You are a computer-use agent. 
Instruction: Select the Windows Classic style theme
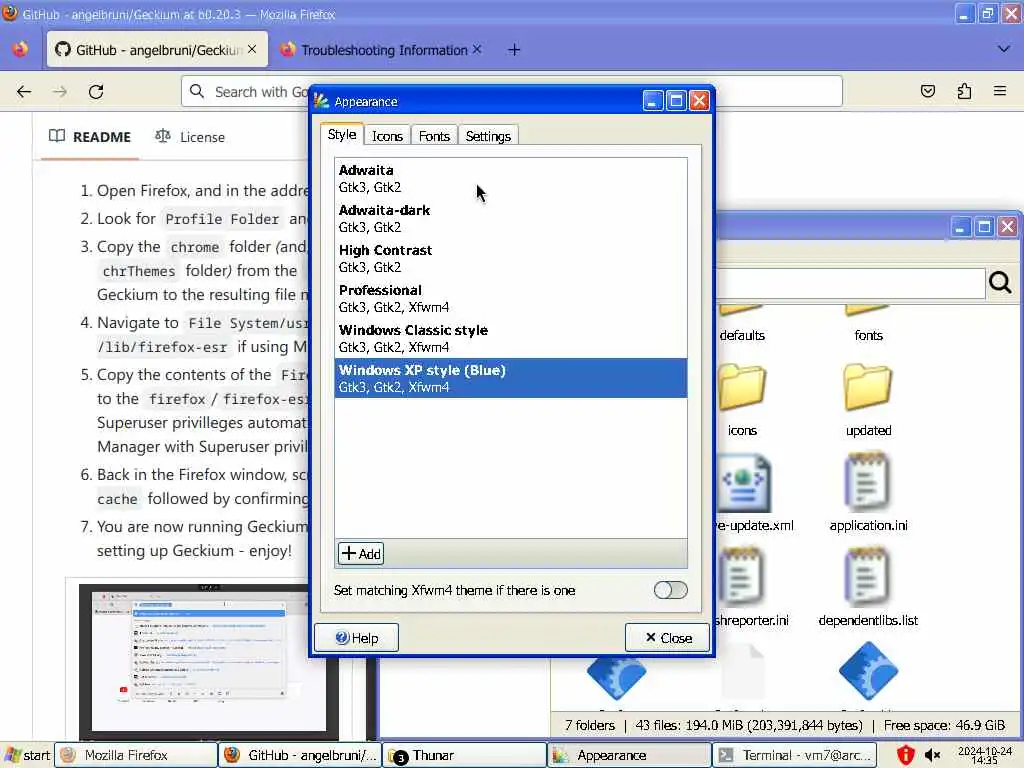pos(511,338)
